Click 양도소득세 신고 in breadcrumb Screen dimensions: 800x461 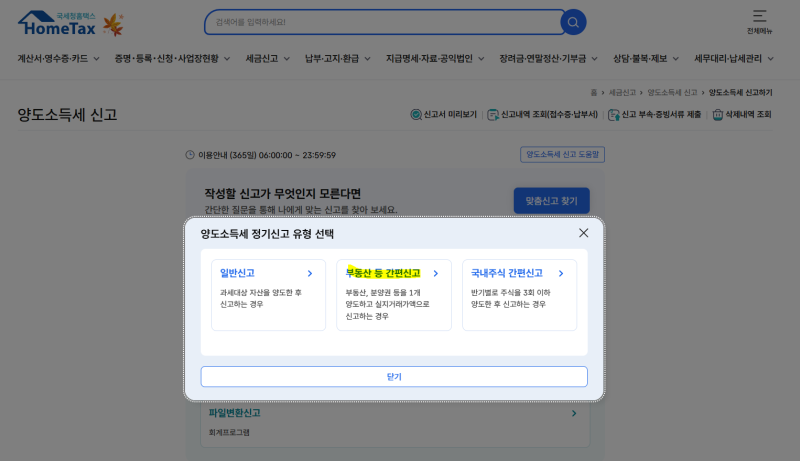pos(672,92)
